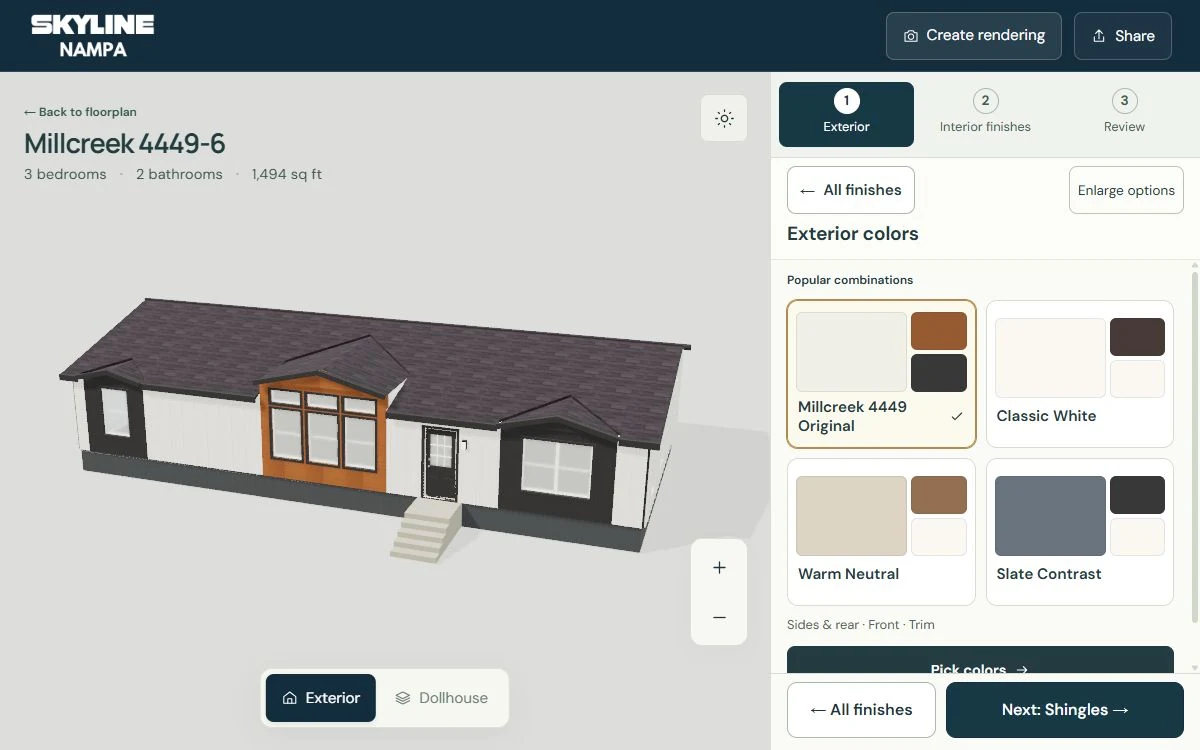The image size is (1200, 750).
Task: Go back to floorplan link
Action: pos(80,112)
